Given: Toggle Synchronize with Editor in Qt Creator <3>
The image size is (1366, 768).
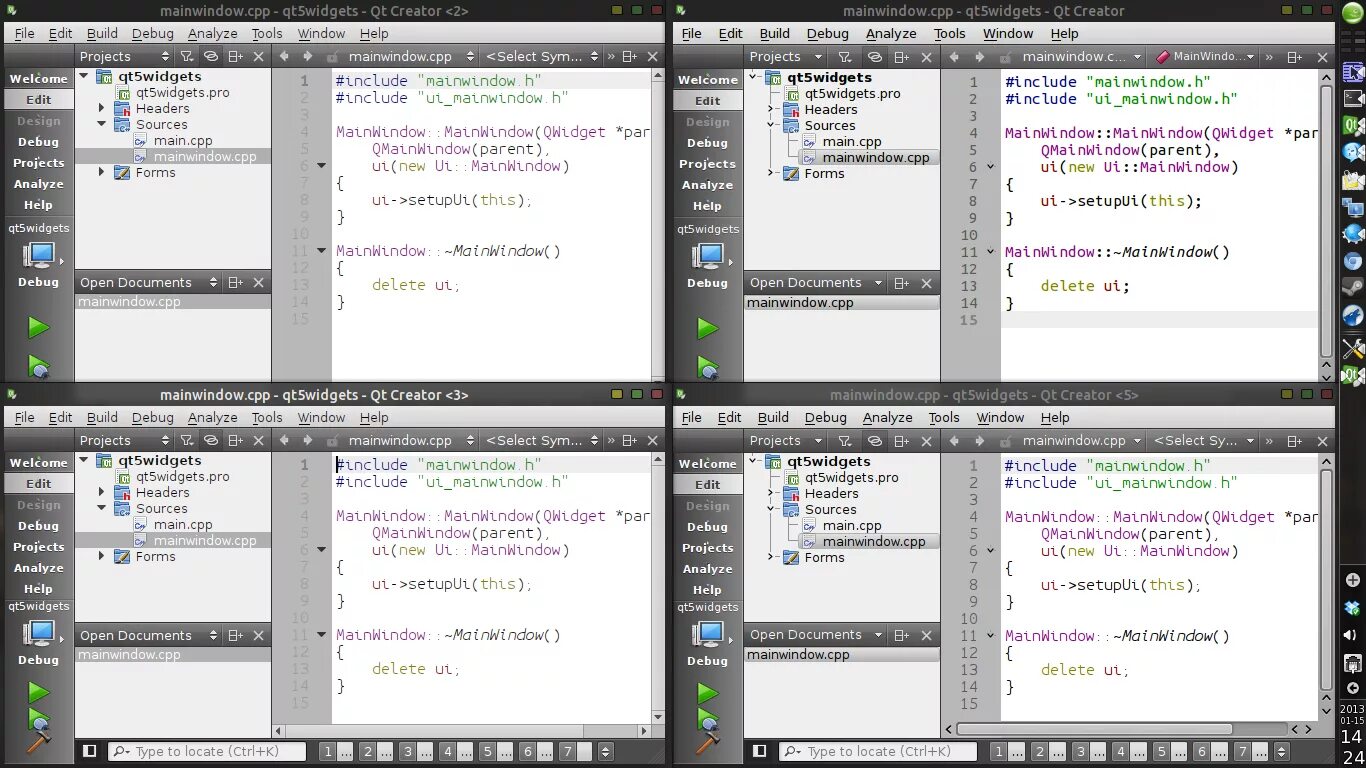Looking at the screenshot, I should point(211,441).
